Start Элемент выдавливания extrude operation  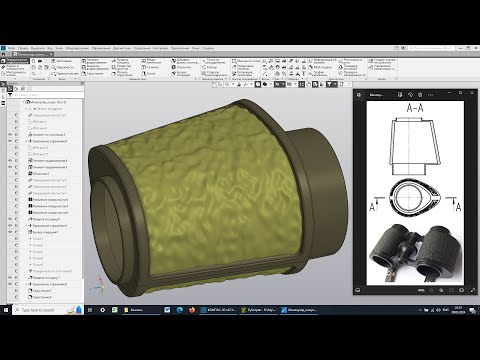pyautogui.click(x=95, y=61)
